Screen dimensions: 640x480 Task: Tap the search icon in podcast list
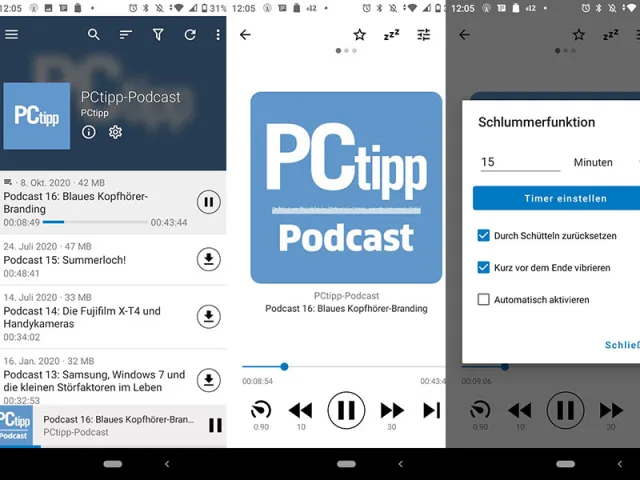coord(93,35)
